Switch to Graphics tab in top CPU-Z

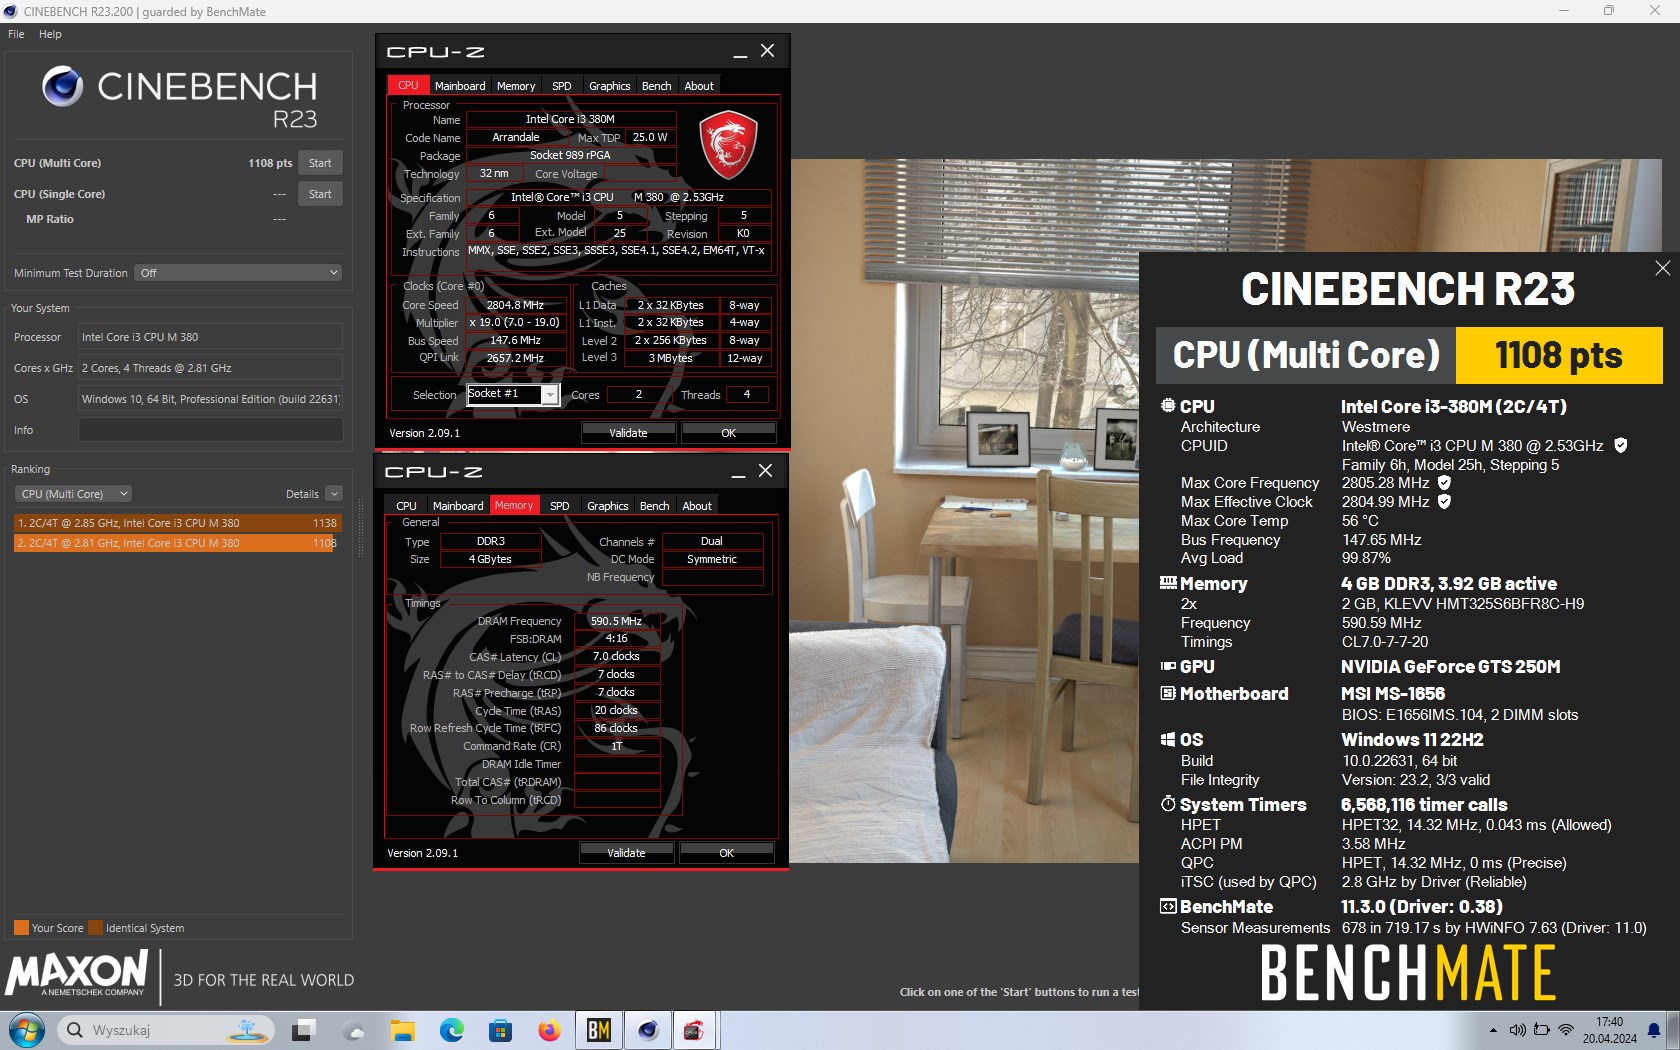tap(610, 86)
